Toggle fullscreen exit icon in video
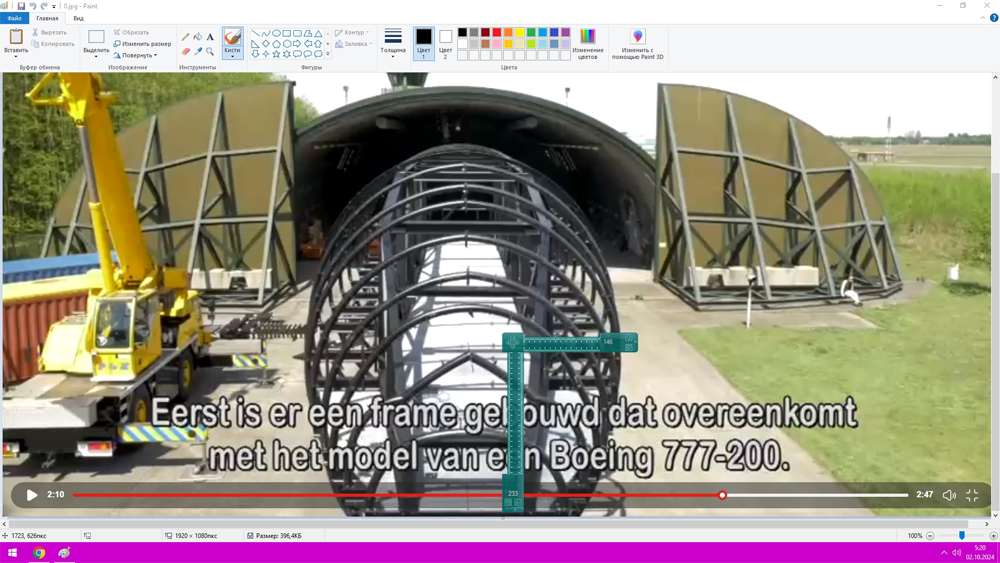Image resolution: width=1000 pixels, height=563 pixels. click(972, 495)
